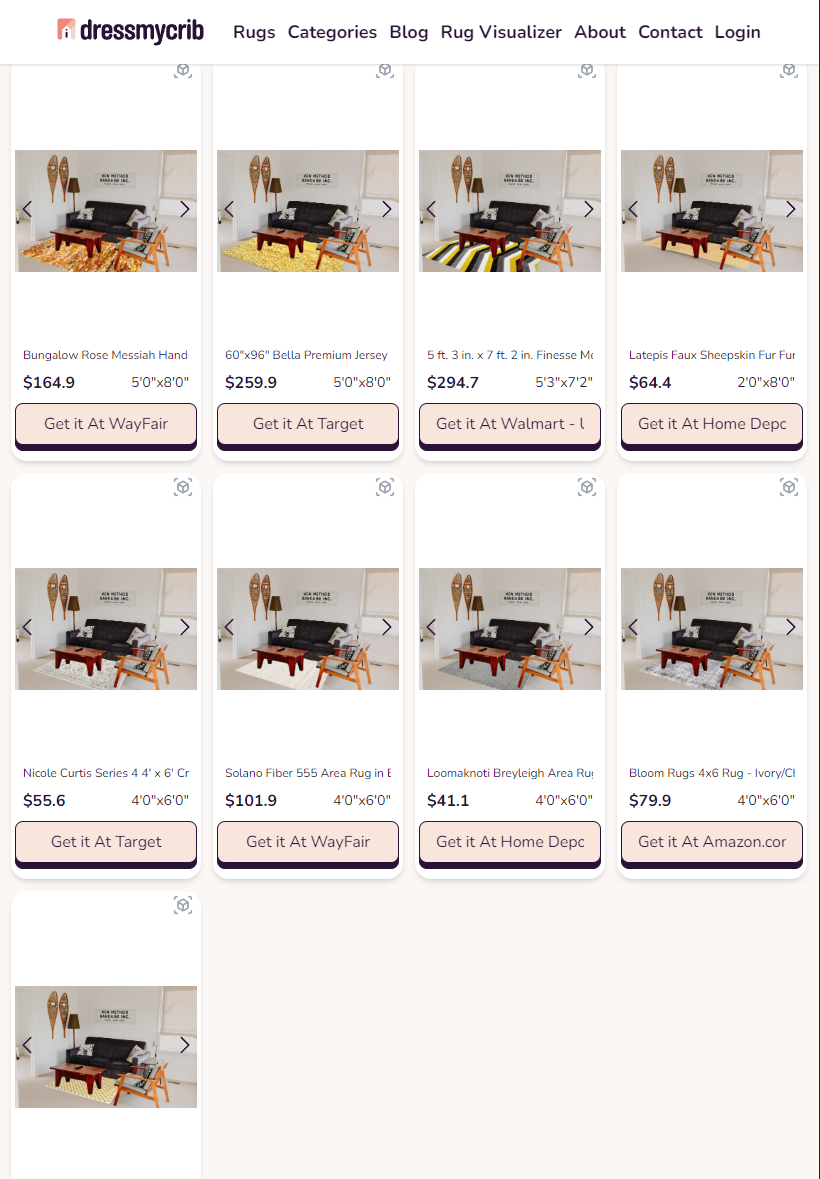820x1179 pixels.
Task: Open the Rugs menu item
Action: pos(254,32)
